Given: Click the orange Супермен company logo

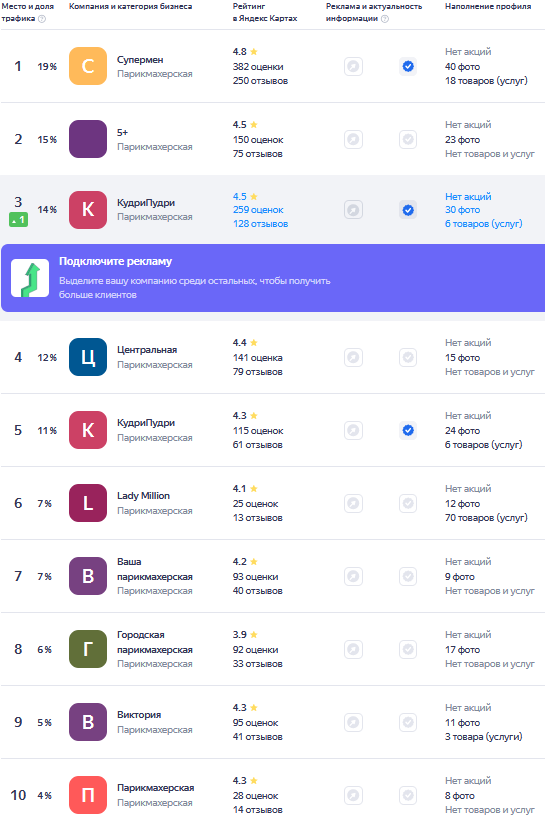Looking at the screenshot, I should (88, 66).
